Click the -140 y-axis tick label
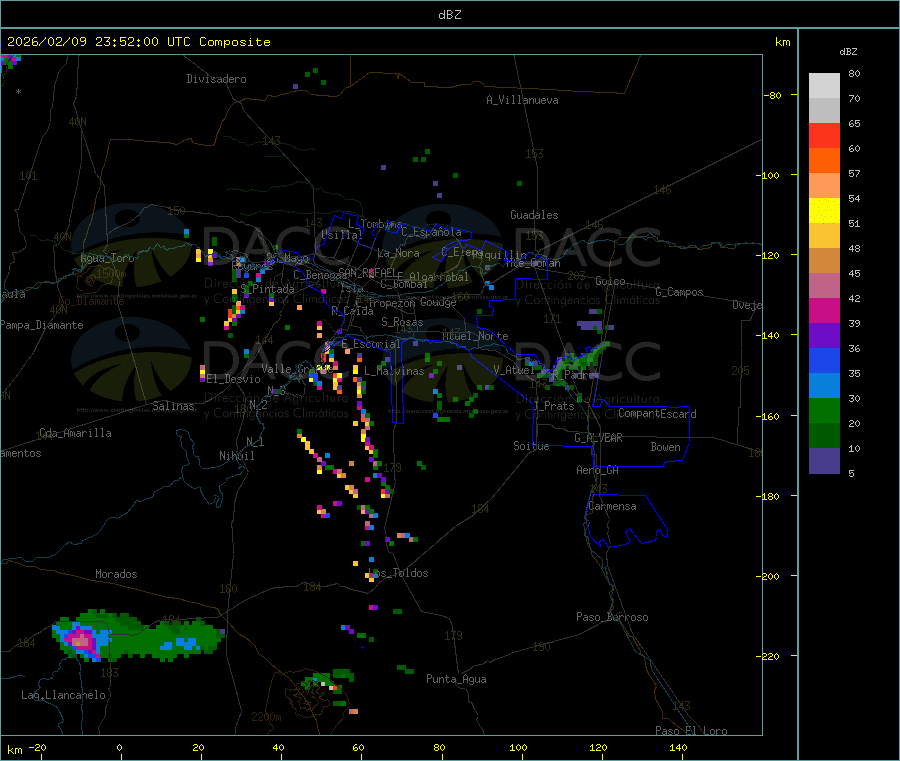Viewport: 900px width, 761px height. pos(770,336)
